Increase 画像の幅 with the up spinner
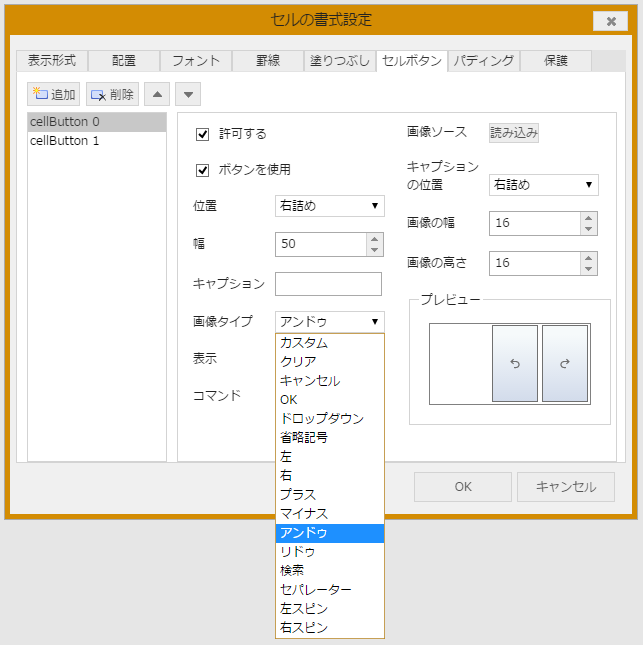Image resolution: width=643 pixels, height=645 pixels. click(x=589, y=218)
